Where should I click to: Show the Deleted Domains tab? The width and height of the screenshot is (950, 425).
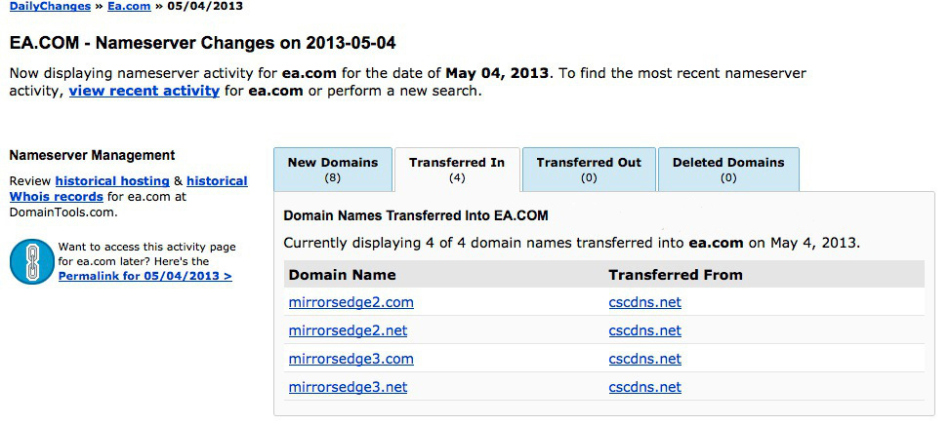(x=728, y=169)
